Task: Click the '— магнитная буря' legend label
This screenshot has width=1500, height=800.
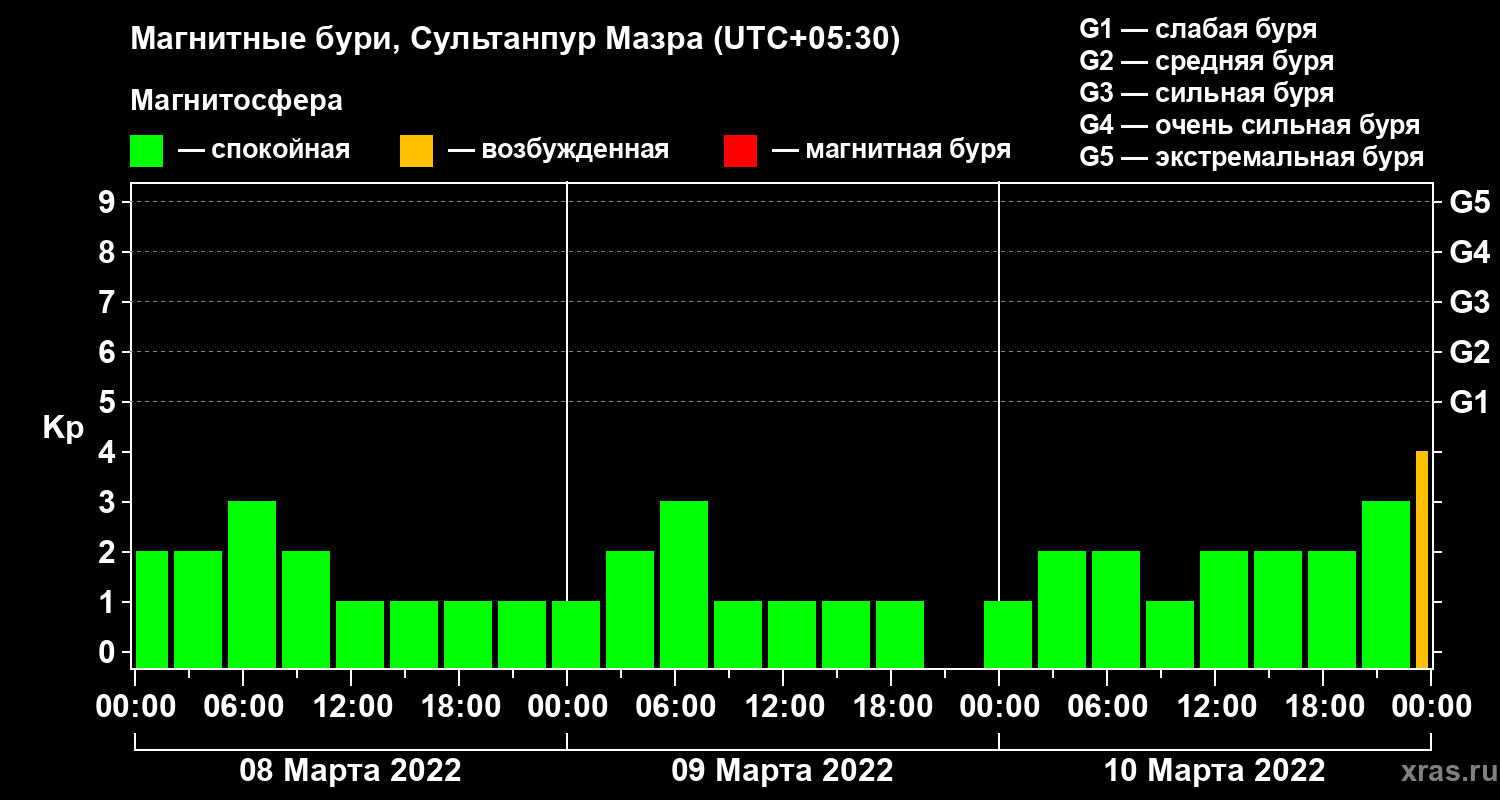Action: click(891, 150)
